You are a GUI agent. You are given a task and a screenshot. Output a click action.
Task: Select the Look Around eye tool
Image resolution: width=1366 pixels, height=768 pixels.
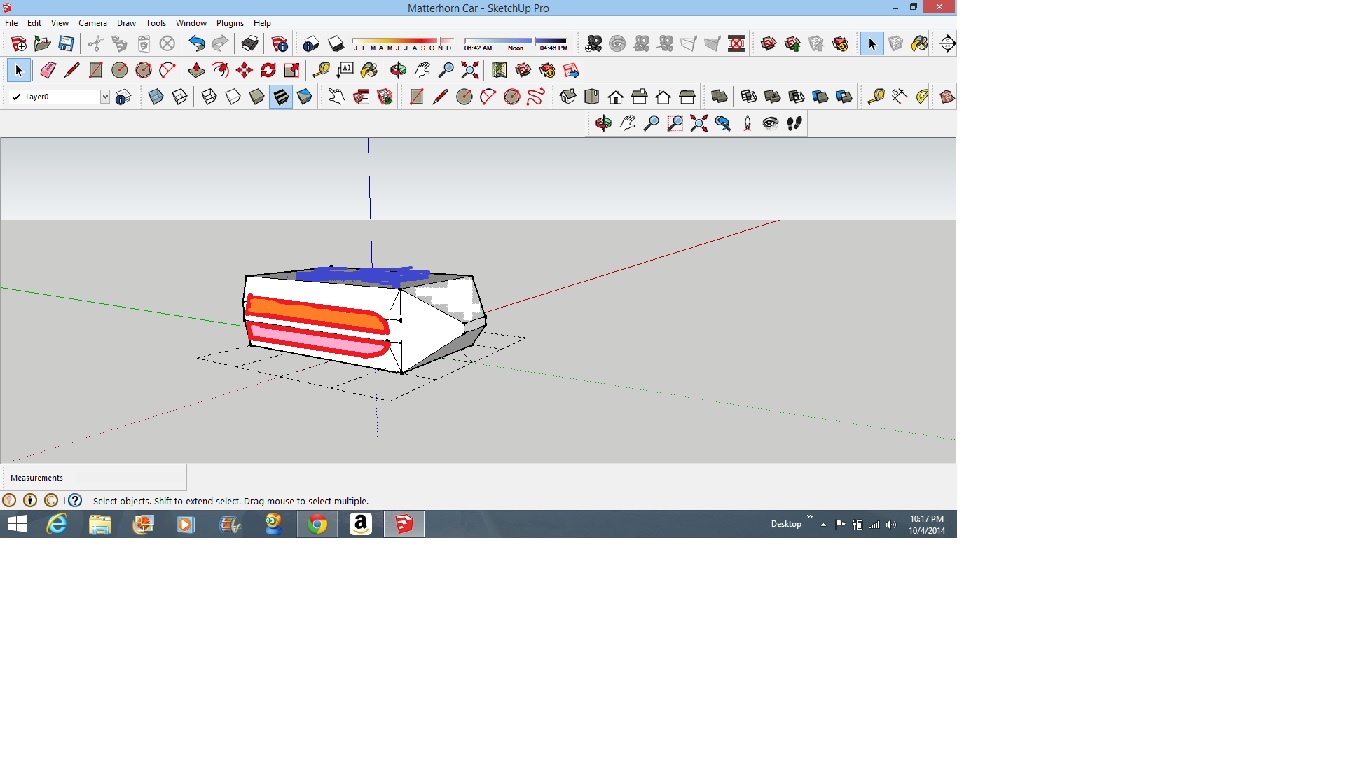[770, 123]
